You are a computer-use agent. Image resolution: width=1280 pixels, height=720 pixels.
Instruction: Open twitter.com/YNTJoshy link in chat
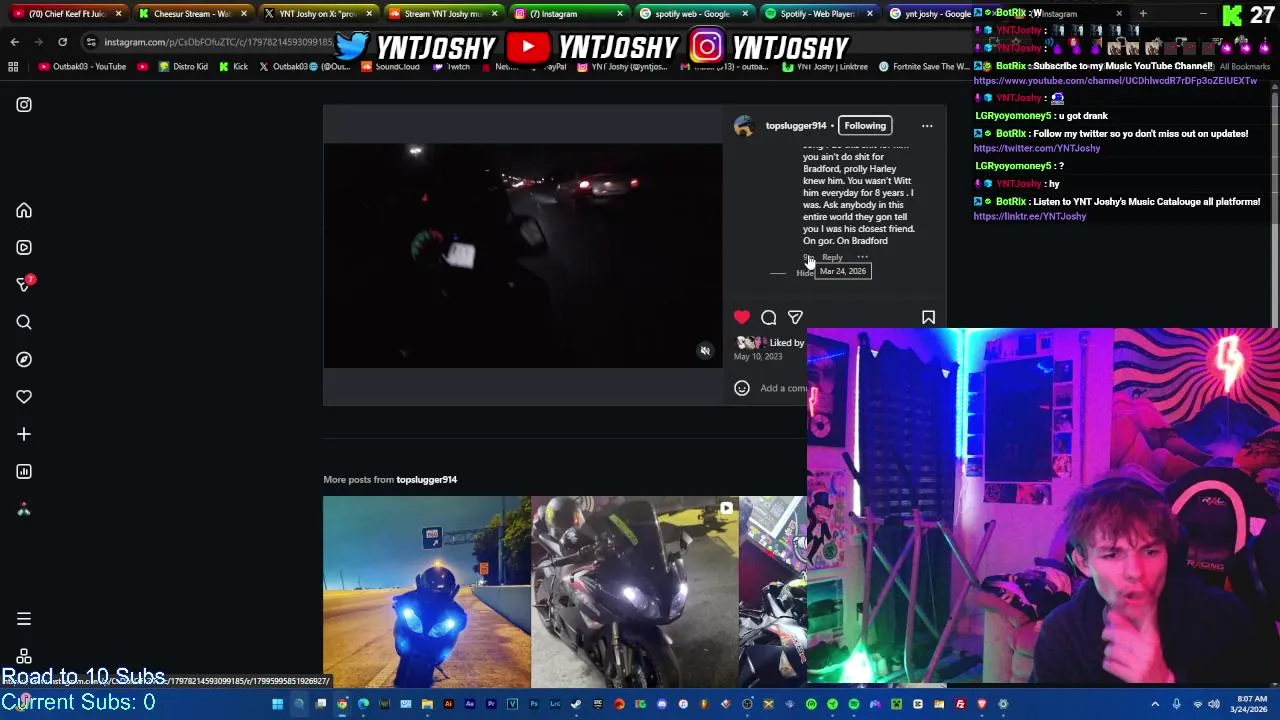click(x=1037, y=149)
